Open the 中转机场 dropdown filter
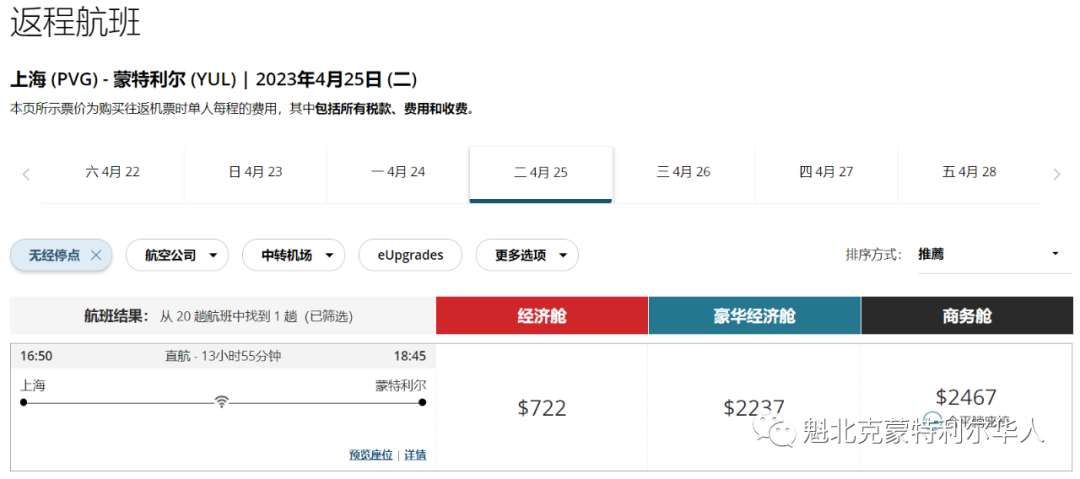1080x479 pixels. (293, 255)
